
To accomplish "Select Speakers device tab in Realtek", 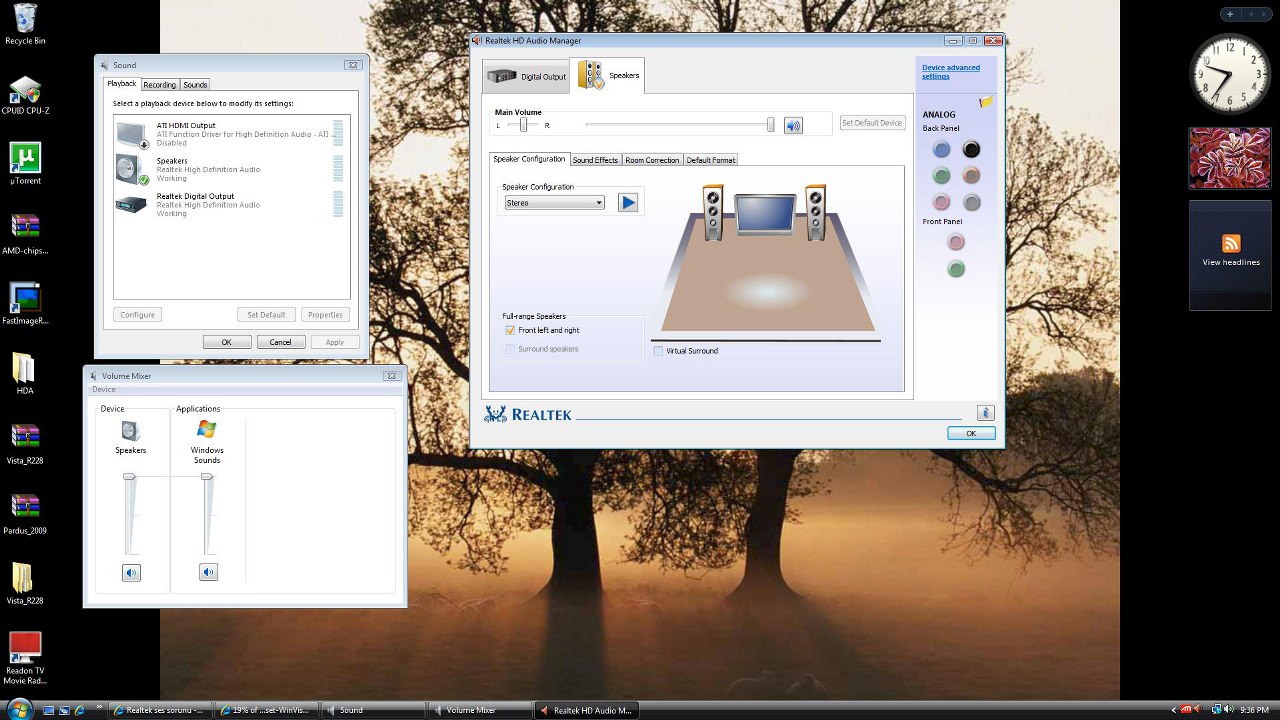I will (x=609, y=75).
